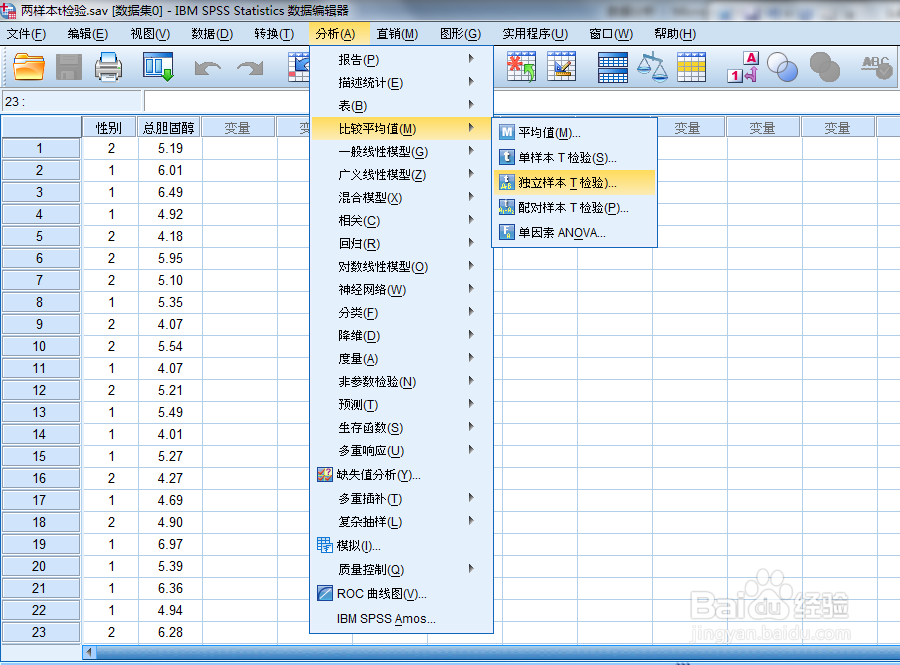Click the Split File toolbar icon
Viewport: 900px width, 665px height.
(x=612, y=67)
